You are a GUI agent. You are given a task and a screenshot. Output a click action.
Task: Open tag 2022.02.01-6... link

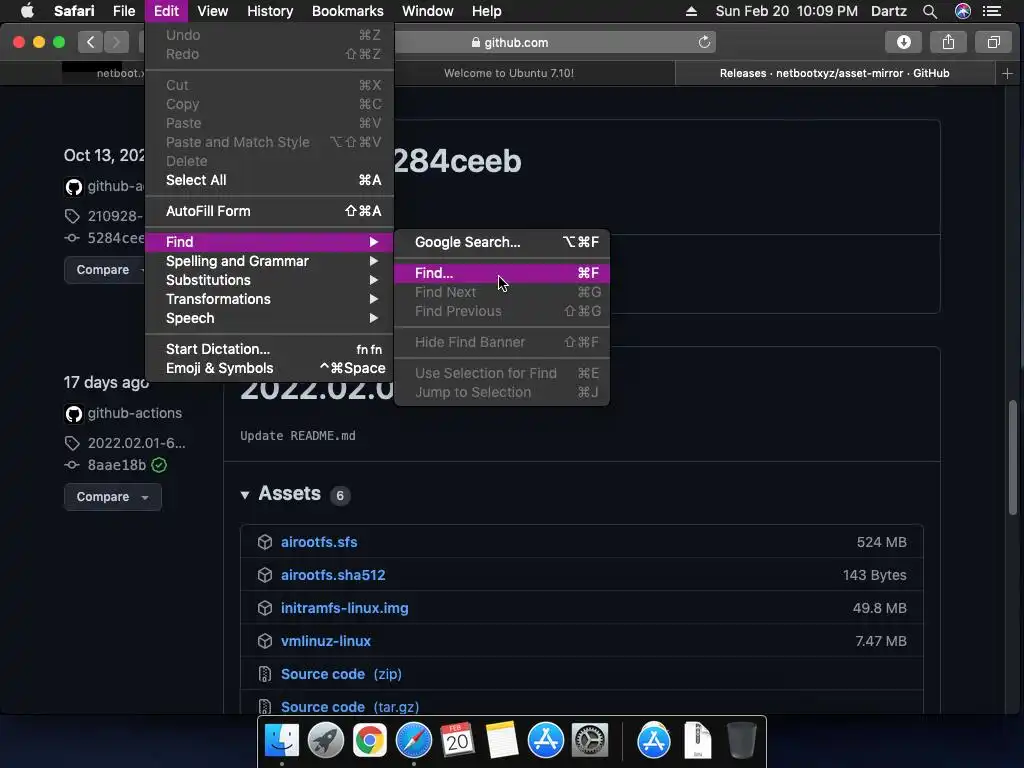pyautogui.click(x=136, y=443)
